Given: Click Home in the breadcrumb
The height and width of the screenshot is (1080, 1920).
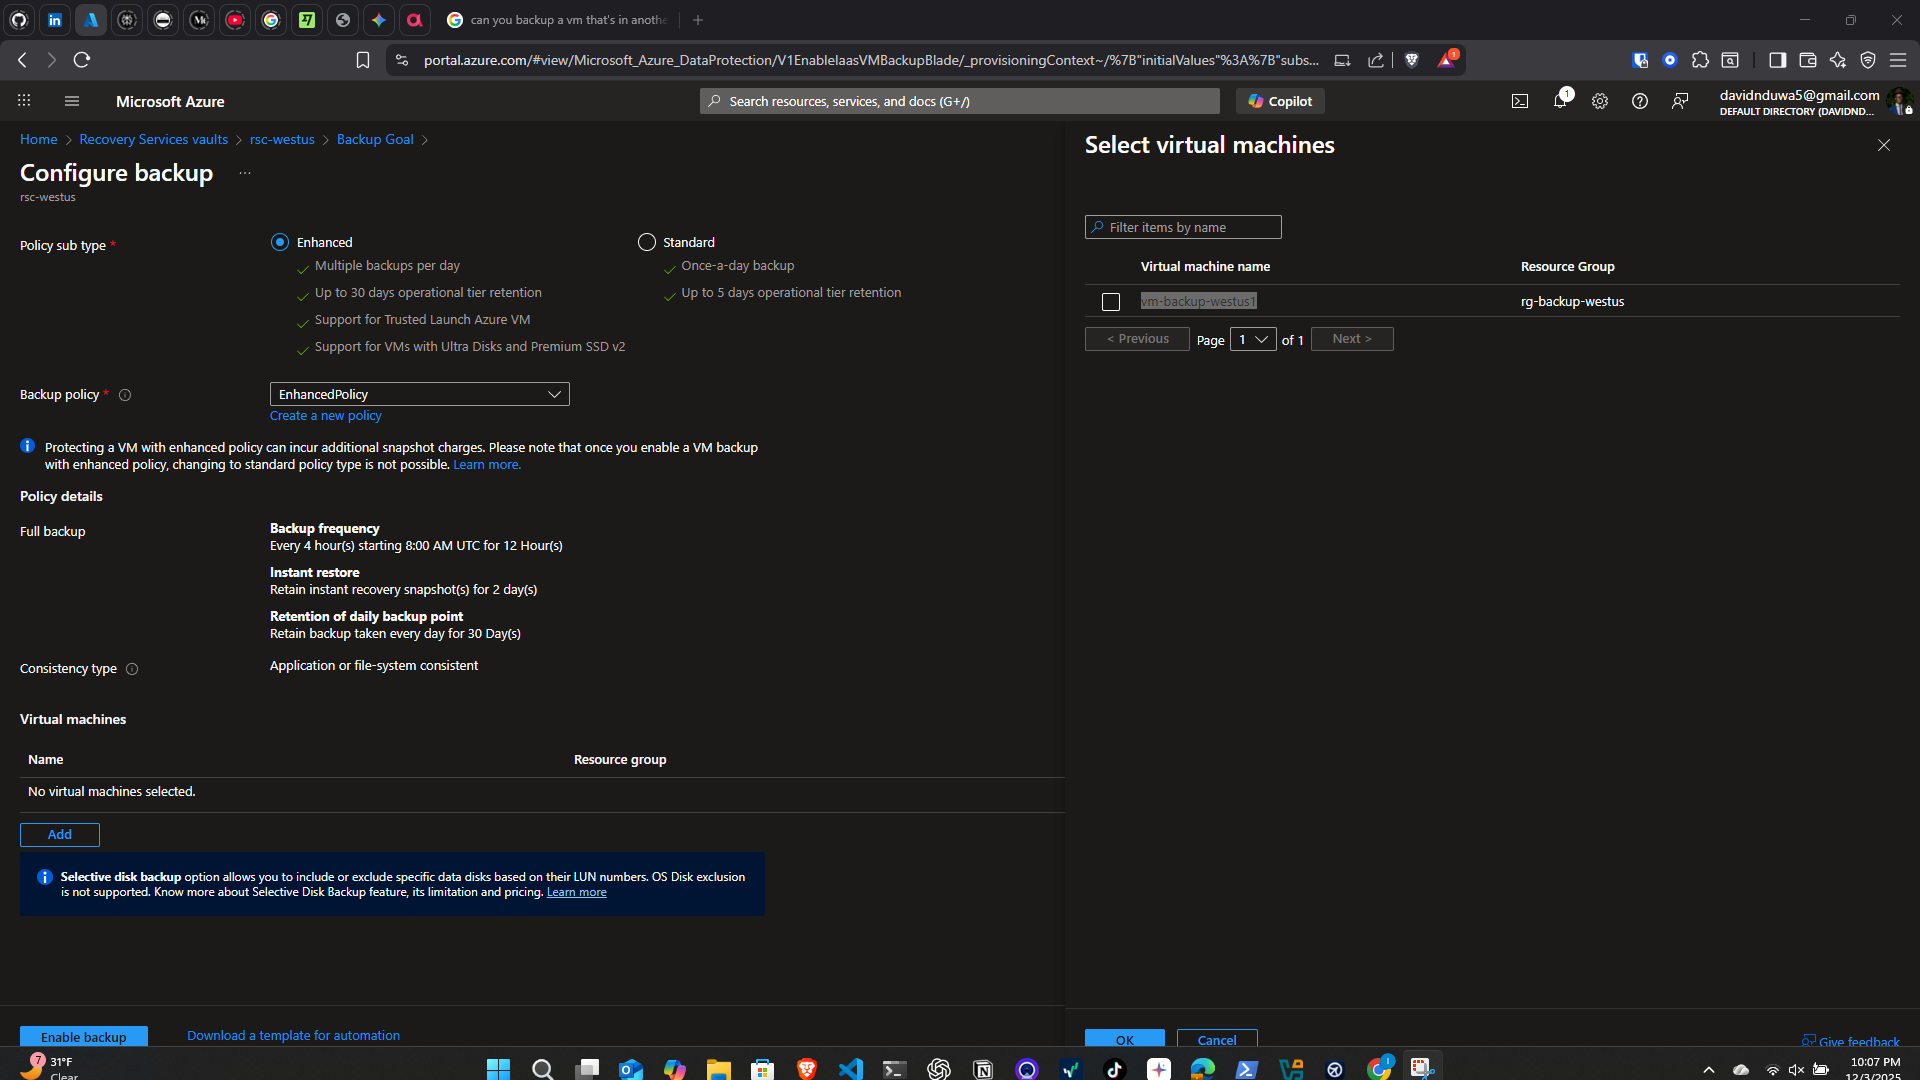Looking at the screenshot, I should tap(38, 139).
